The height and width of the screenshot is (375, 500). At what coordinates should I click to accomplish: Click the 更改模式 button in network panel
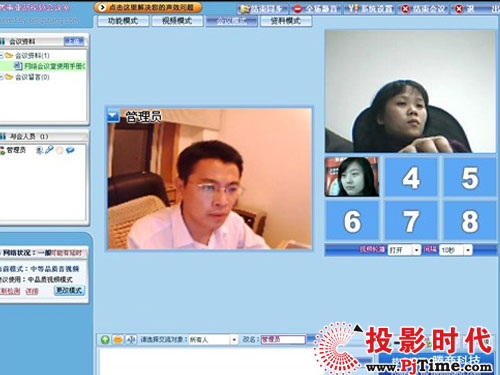tap(69, 290)
